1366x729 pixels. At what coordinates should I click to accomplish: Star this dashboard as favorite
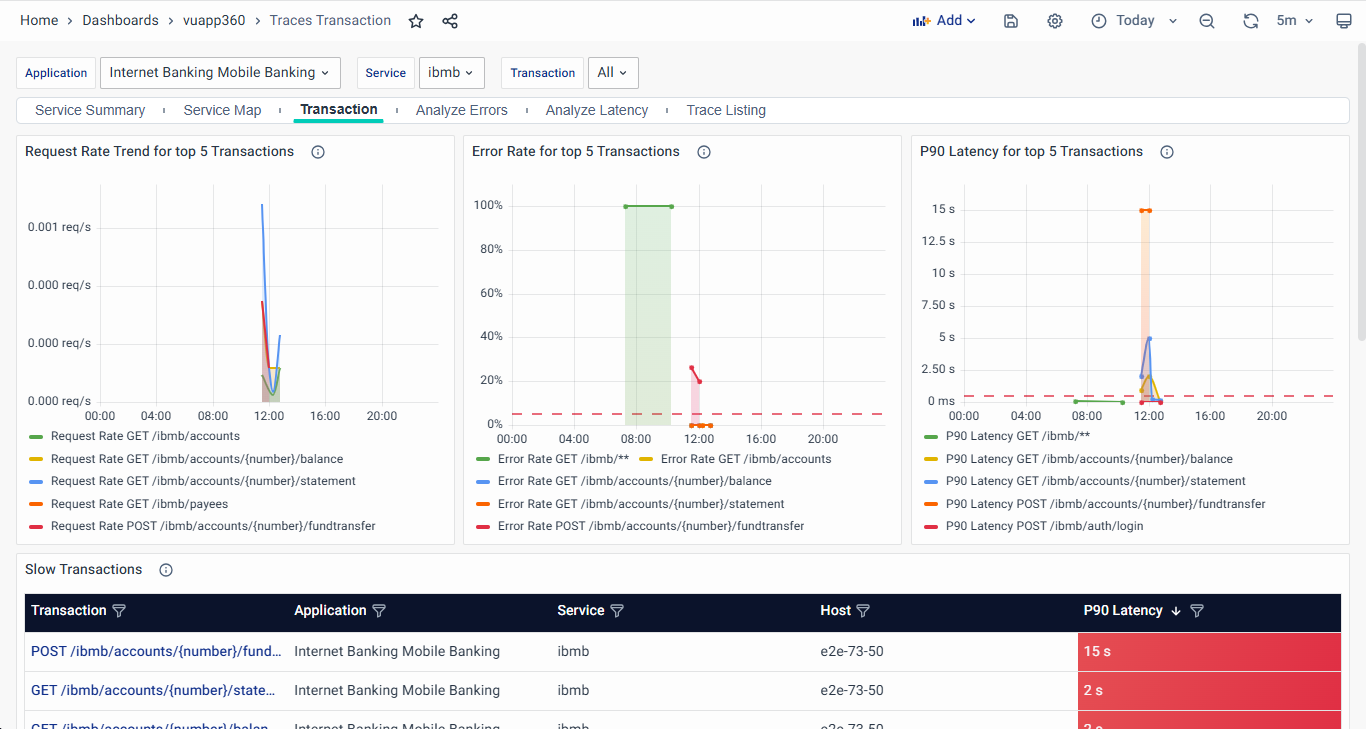[x=416, y=21]
